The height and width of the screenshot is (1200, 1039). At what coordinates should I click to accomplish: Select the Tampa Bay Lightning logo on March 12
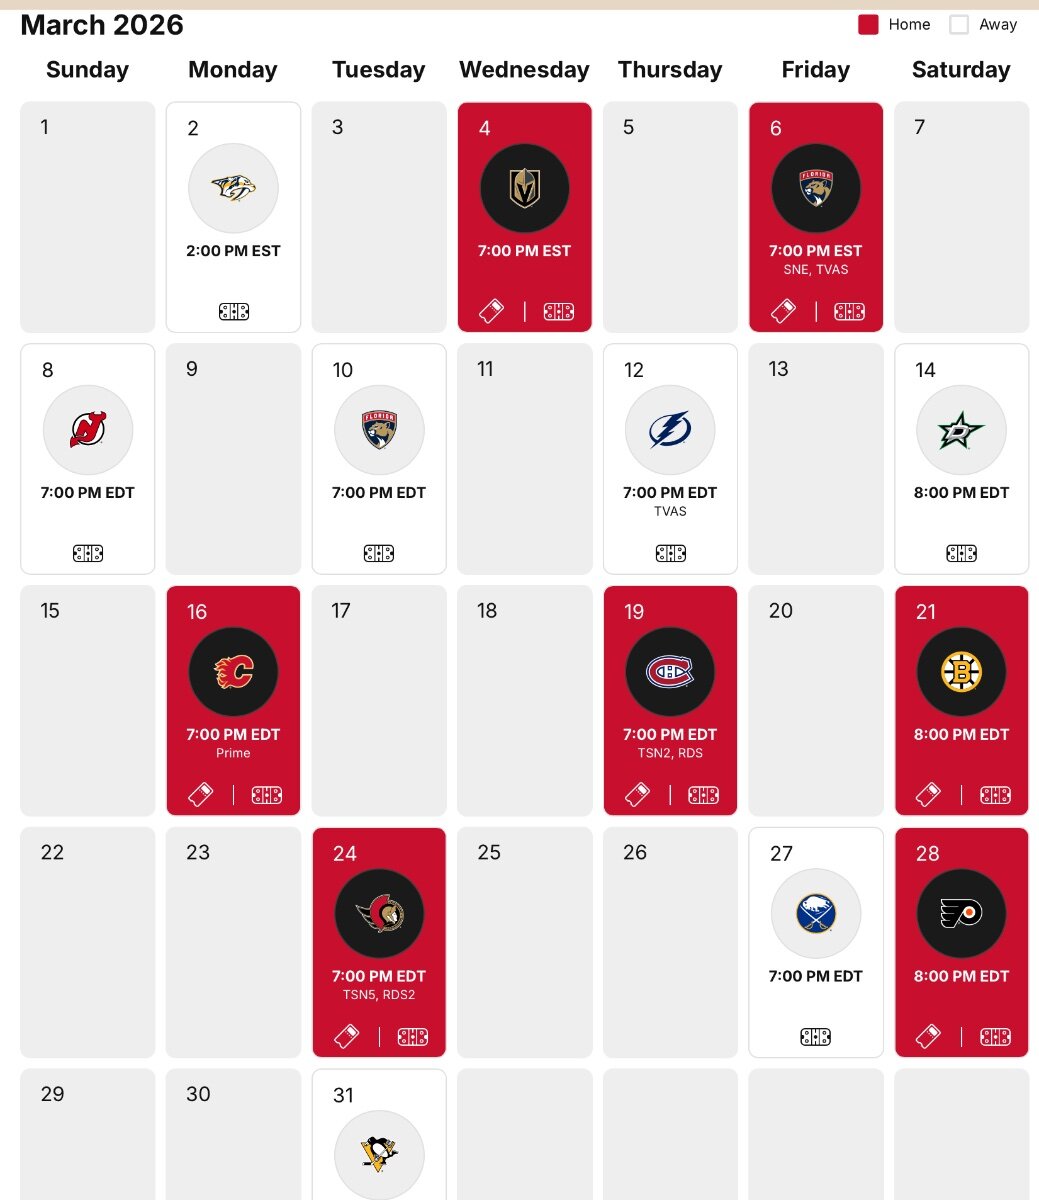(670, 430)
